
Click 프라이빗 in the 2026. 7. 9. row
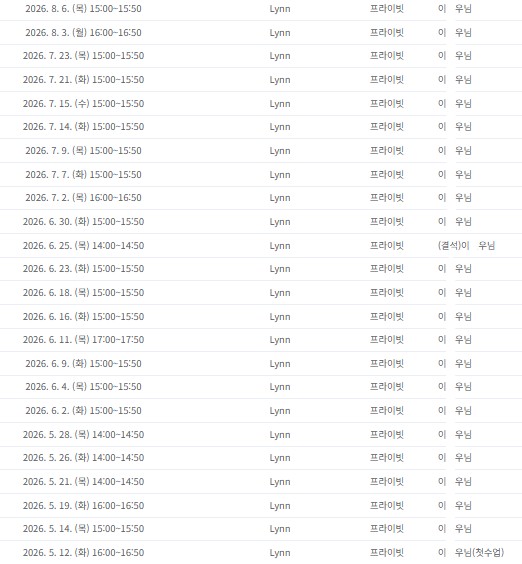point(387,150)
